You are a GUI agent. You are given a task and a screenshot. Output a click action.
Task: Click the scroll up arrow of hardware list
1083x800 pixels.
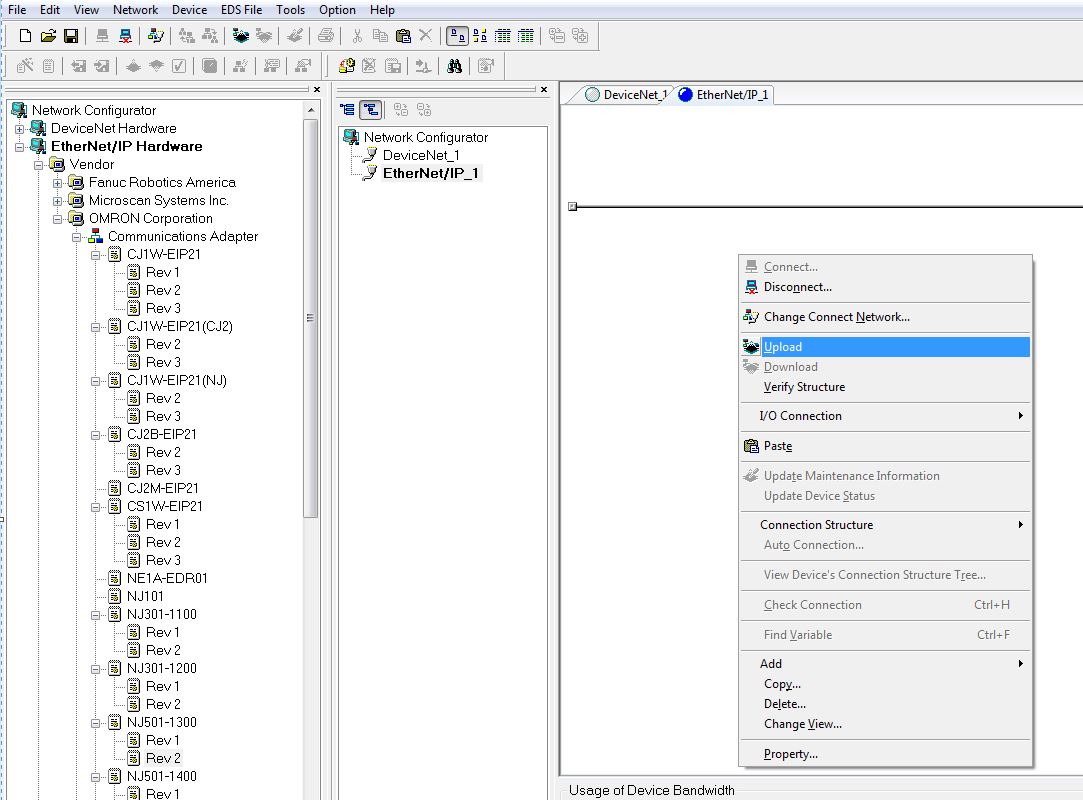(x=310, y=110)
